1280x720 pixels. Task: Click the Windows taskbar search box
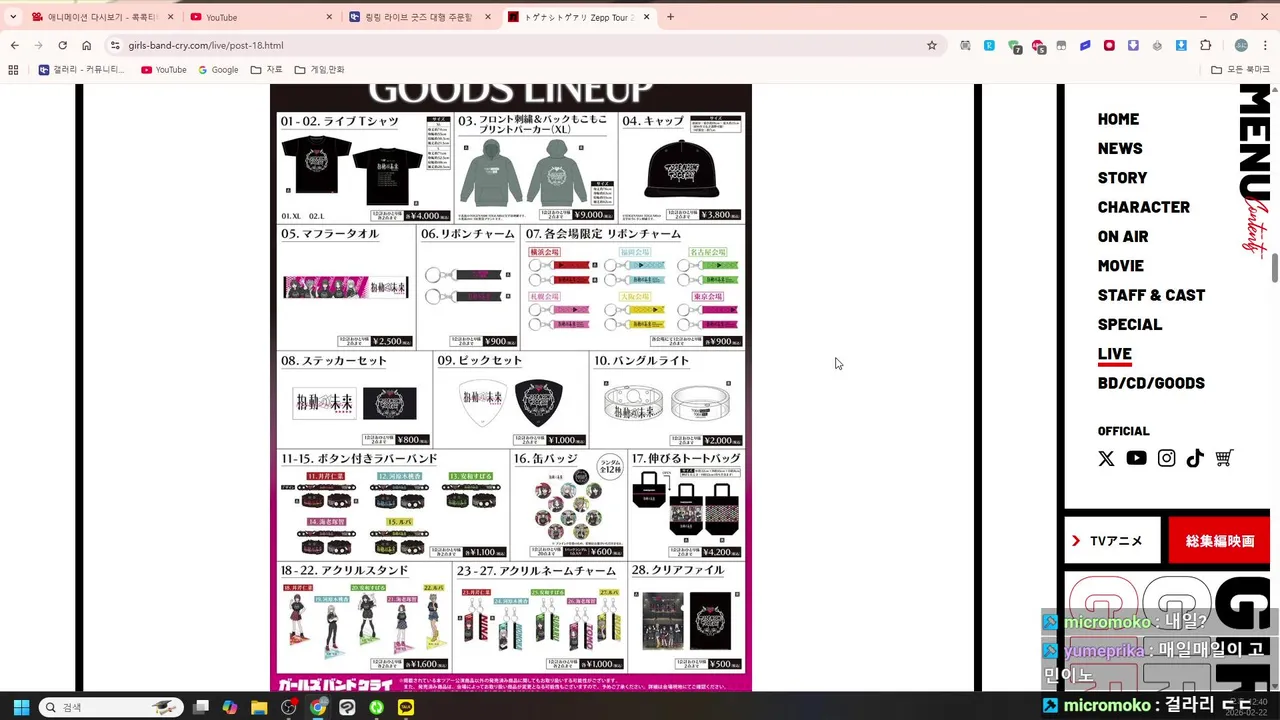point(111,707)
